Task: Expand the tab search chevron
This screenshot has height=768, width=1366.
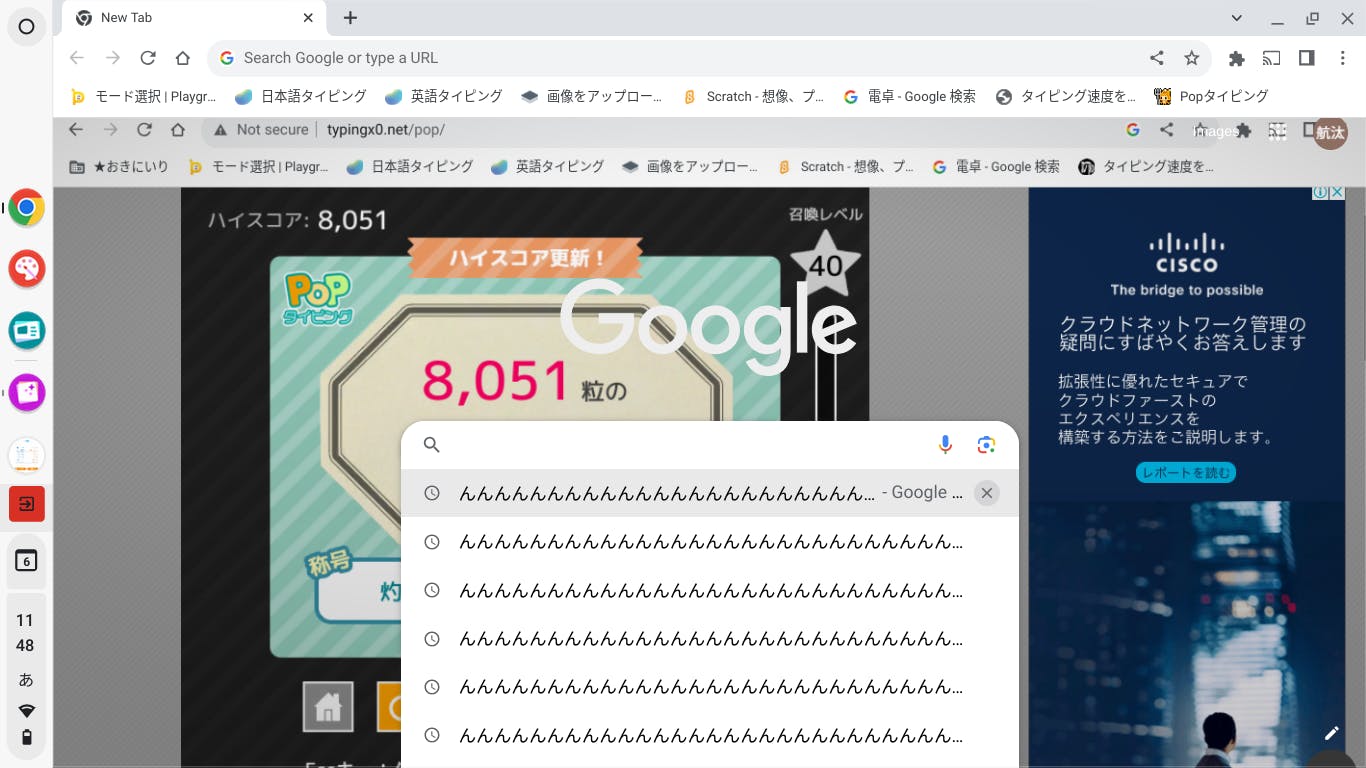Action: [x=1237, y=18]
